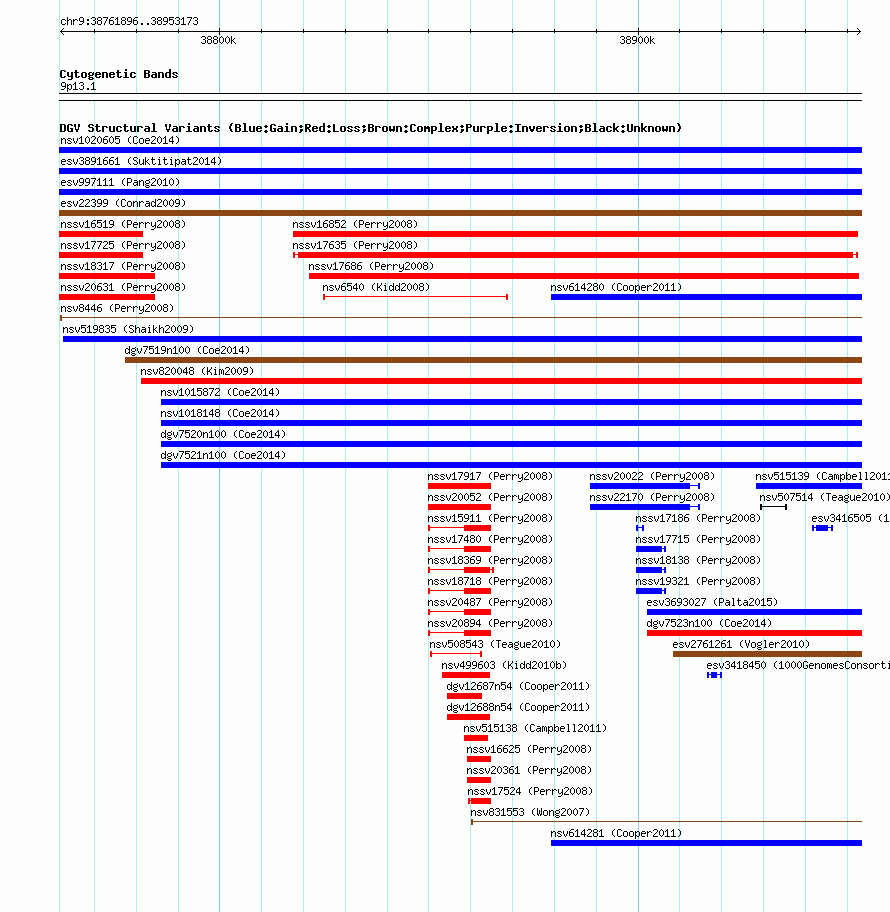Click the blue bar under esv3418450

(x=714, y=675)
